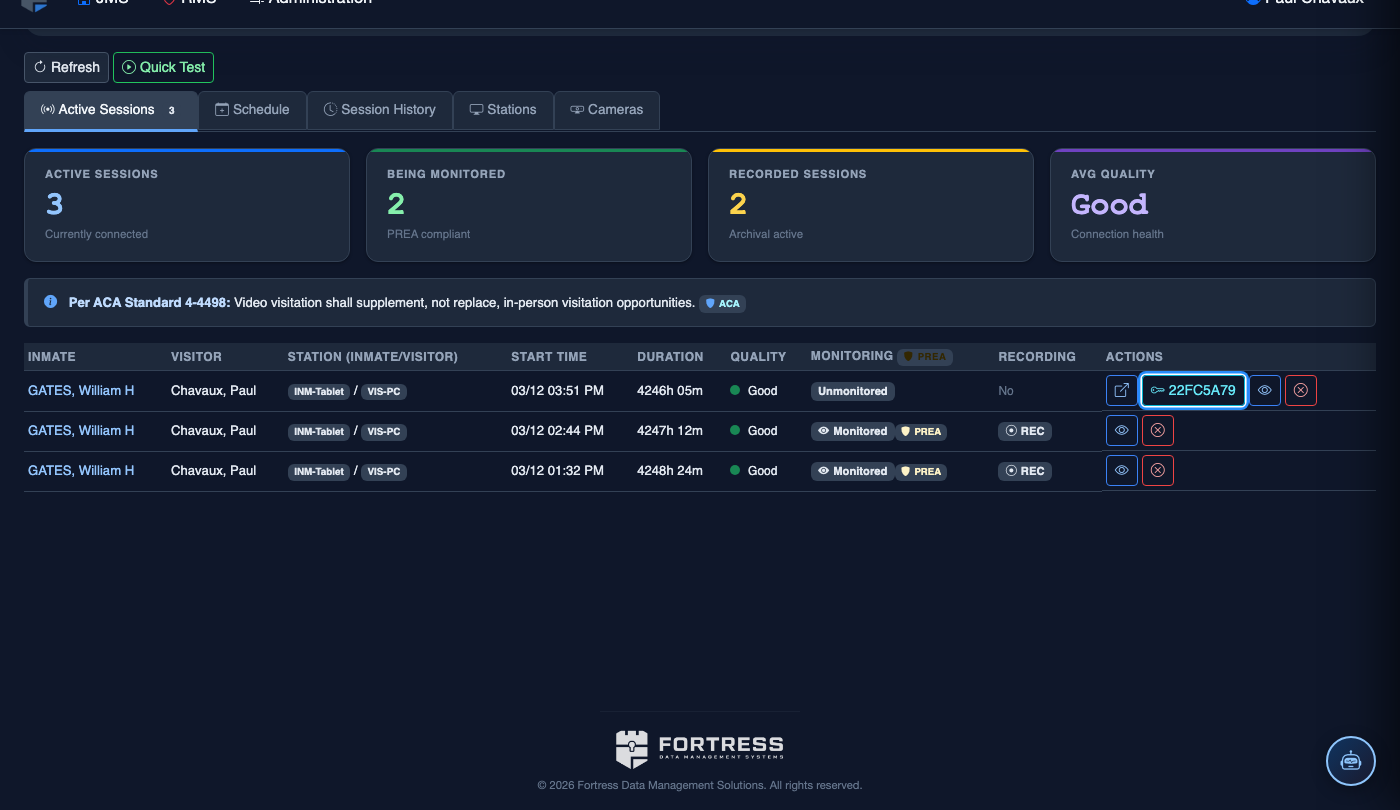Click the ACA badge in the notice
This screenshot has height=810, width=1400.
[x=722, y=303]
